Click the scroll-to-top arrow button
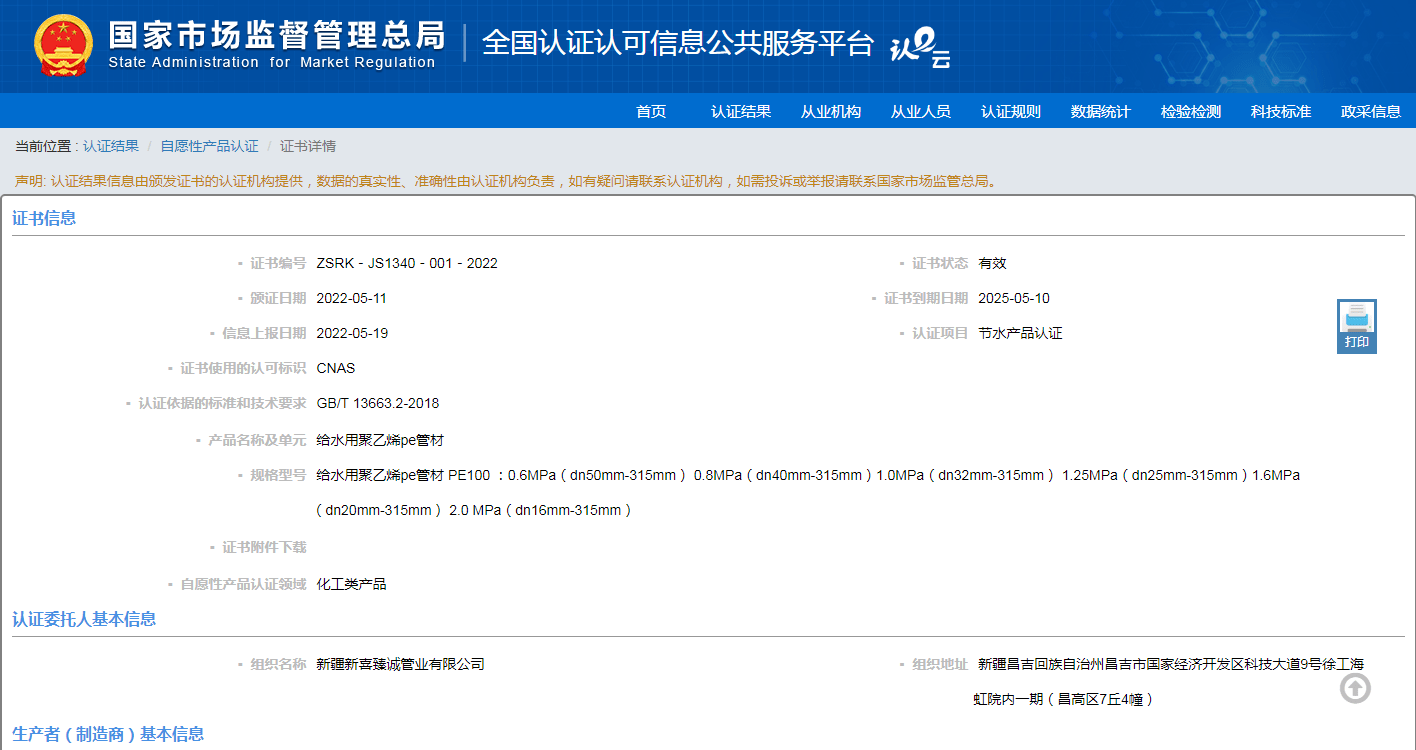 [x=1355, y=688]
